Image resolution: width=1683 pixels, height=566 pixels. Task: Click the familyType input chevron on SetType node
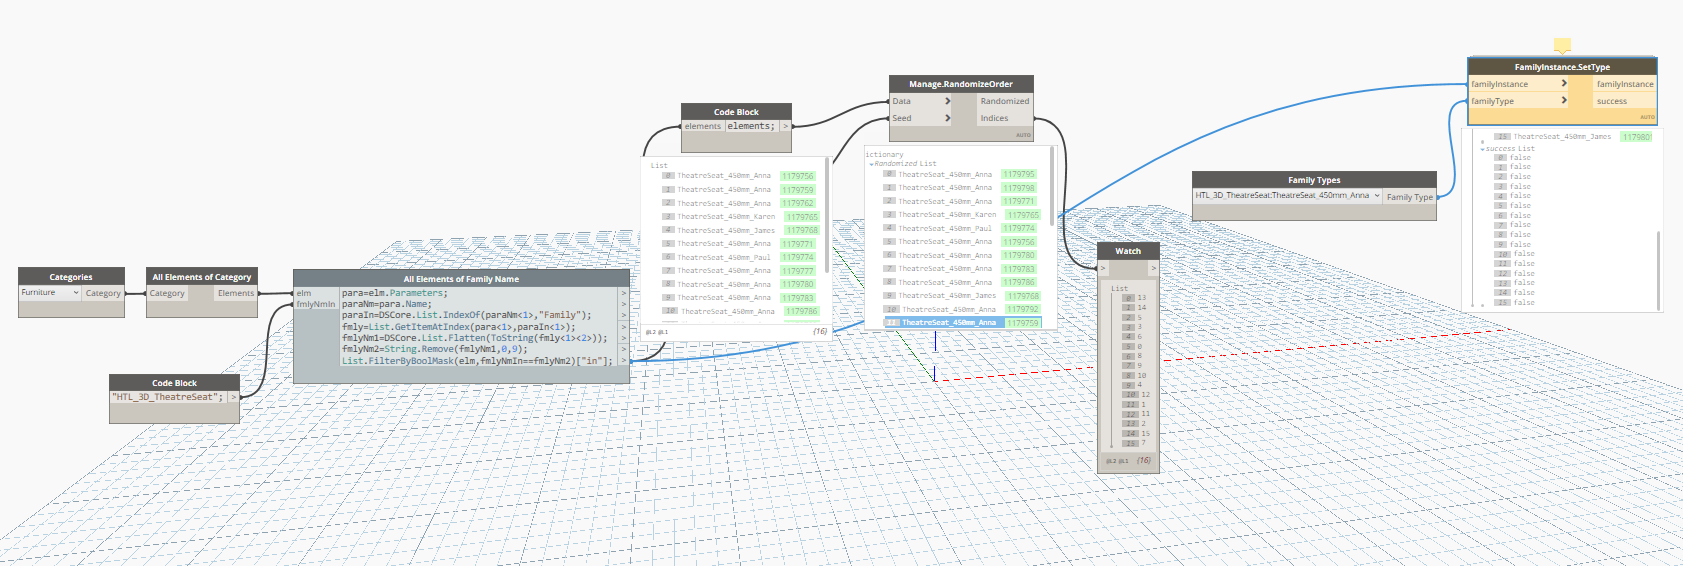click(1564, 101)
